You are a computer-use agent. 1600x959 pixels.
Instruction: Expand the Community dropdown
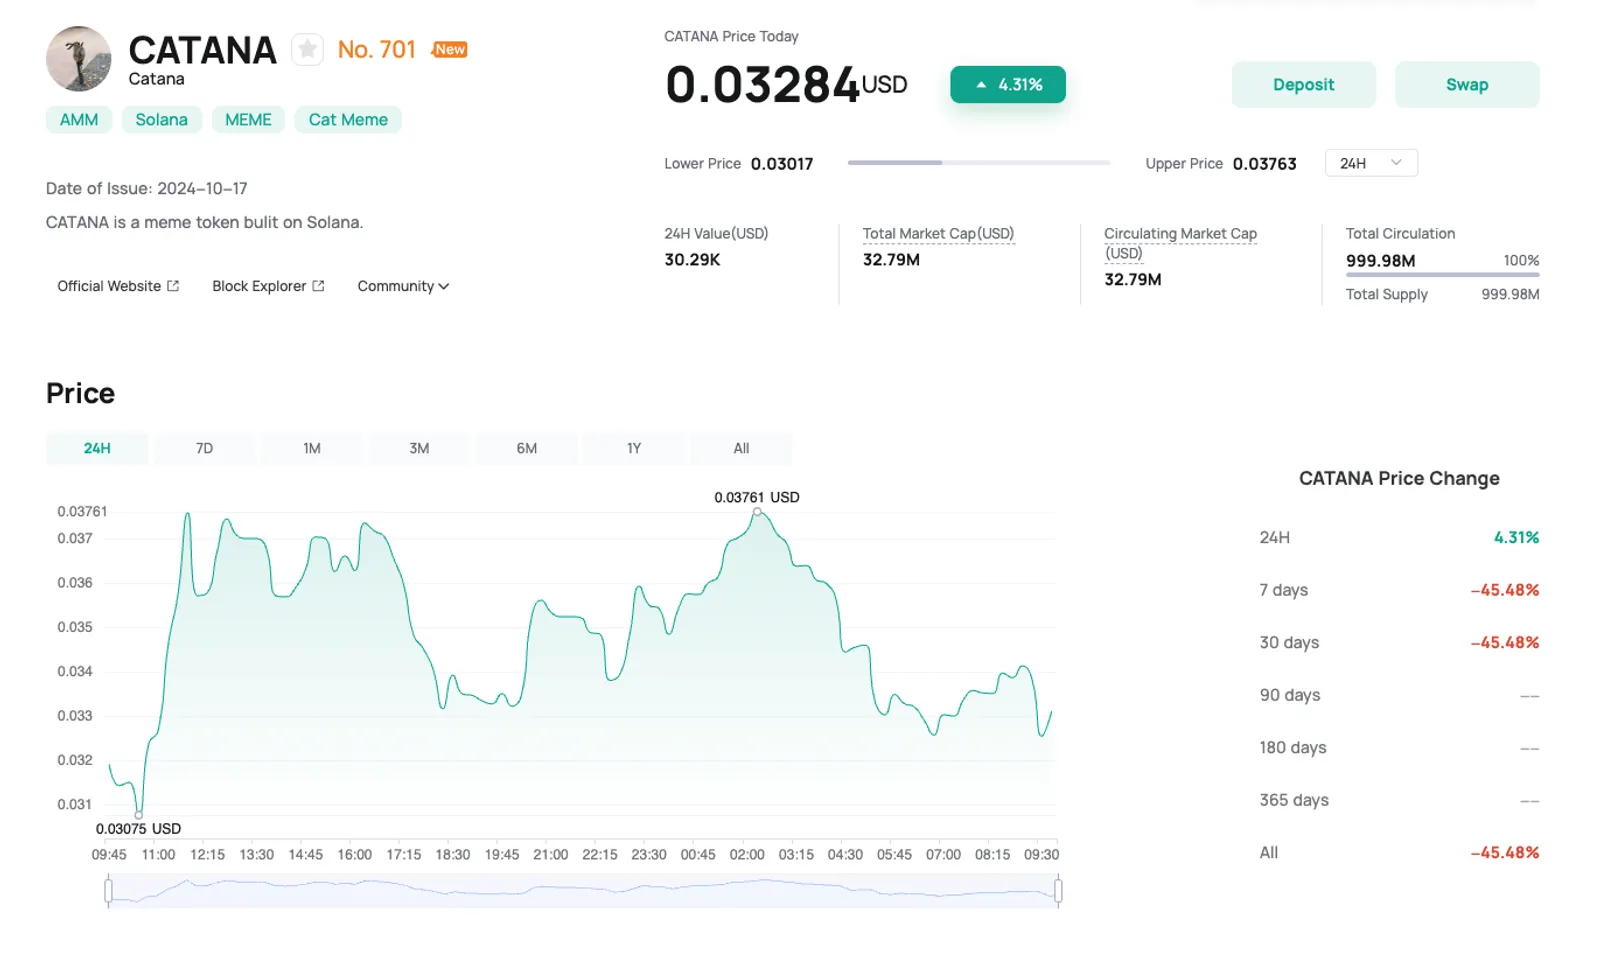pyautogui.click(x=403, y=286)
